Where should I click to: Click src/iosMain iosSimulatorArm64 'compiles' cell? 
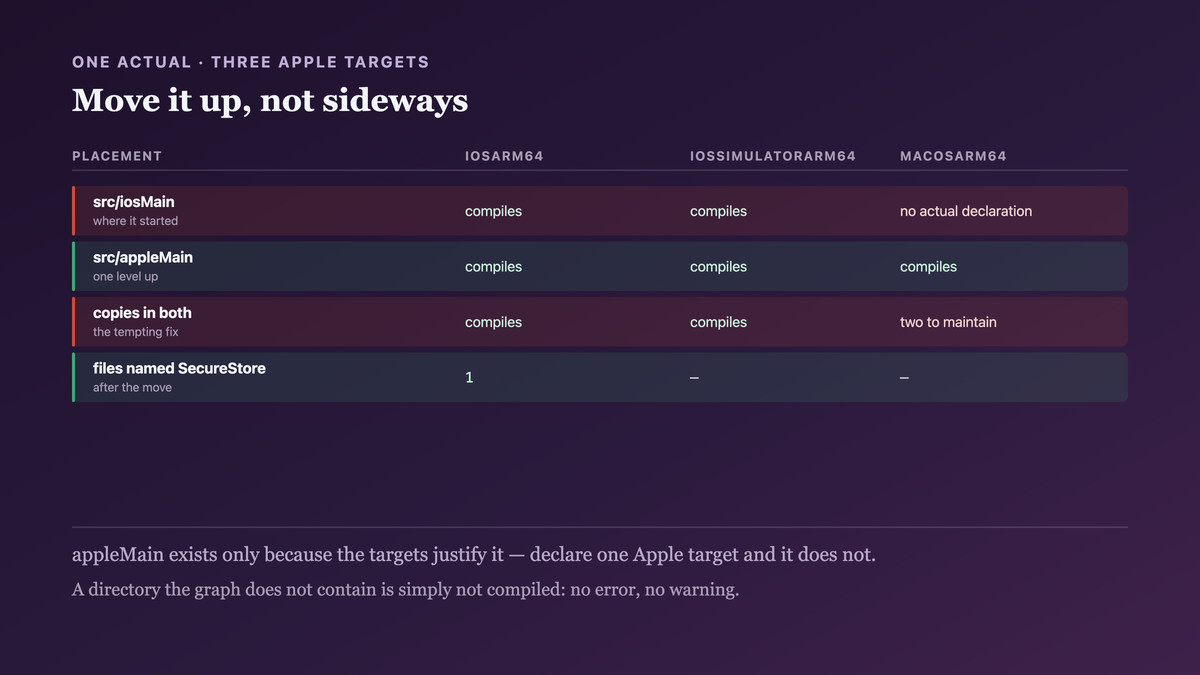pyautogui.click(x=718, y=211)
